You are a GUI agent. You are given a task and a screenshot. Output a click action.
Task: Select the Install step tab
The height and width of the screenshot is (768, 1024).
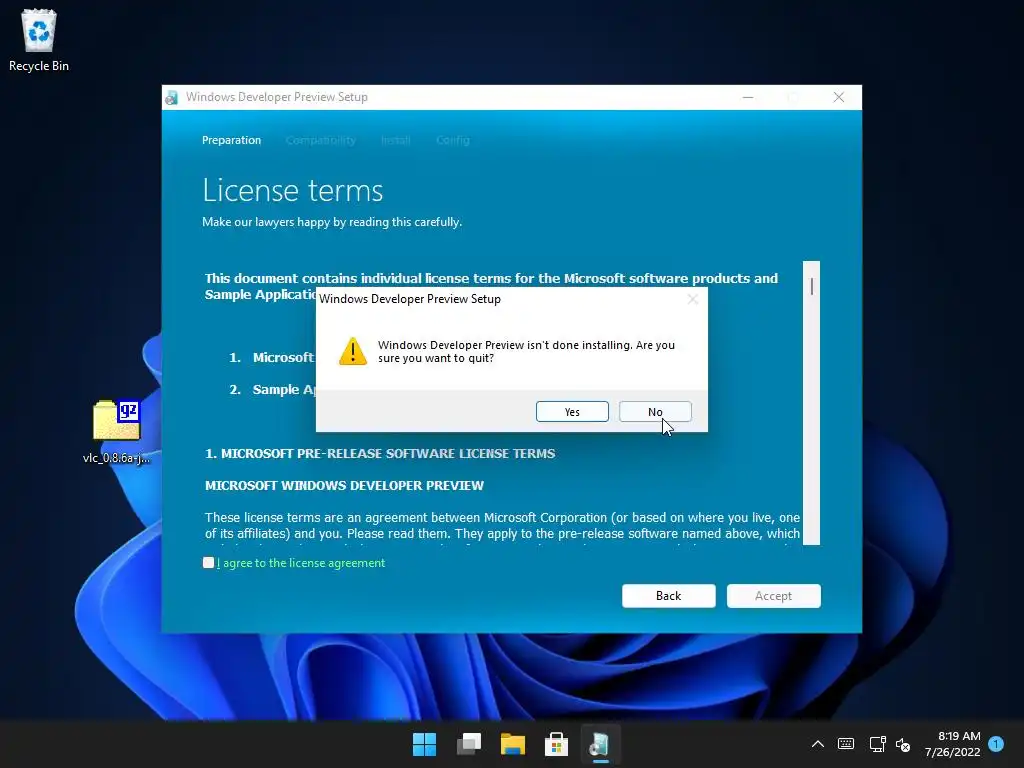(396, 140)
